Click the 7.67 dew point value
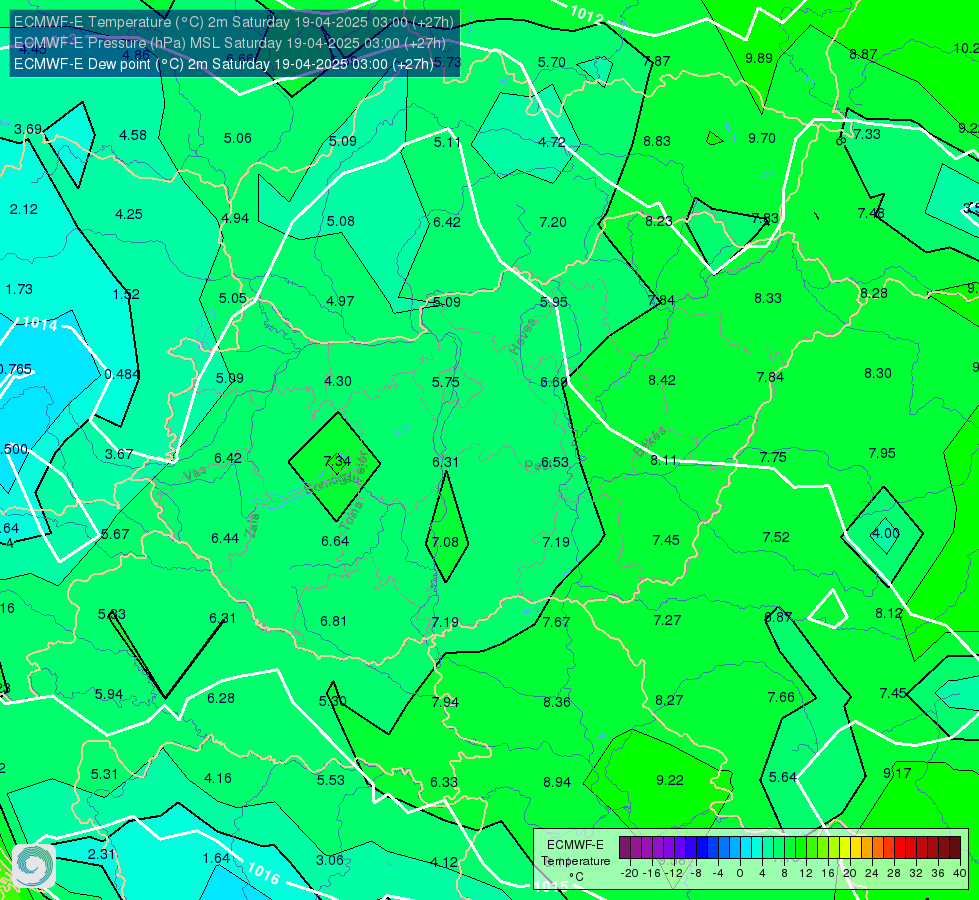This screenshot has height=900, width=979. point(556,622)
